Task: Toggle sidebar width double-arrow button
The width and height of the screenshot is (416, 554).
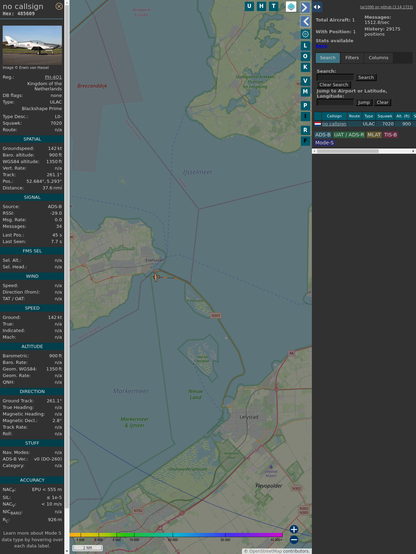Action: pyautogui.click(x=317, y=7)
